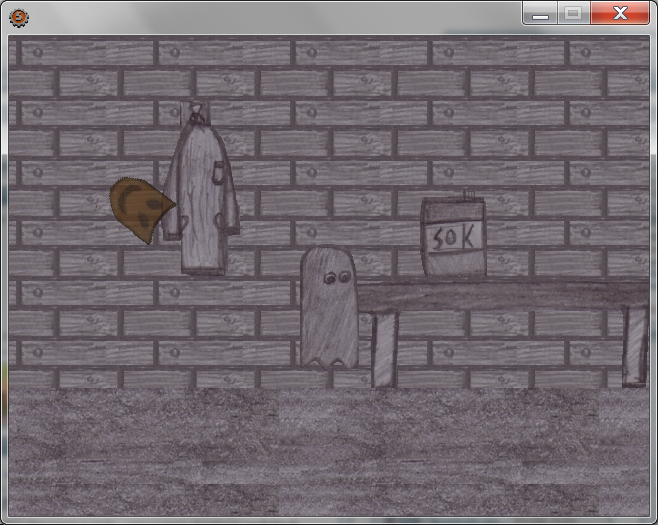
Task: Pick the box labeled 50K
Action: (x=453, y=238)
